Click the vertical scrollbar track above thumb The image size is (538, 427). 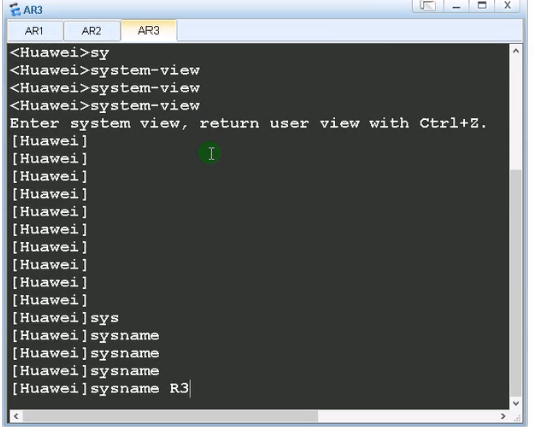pos(516,113)
